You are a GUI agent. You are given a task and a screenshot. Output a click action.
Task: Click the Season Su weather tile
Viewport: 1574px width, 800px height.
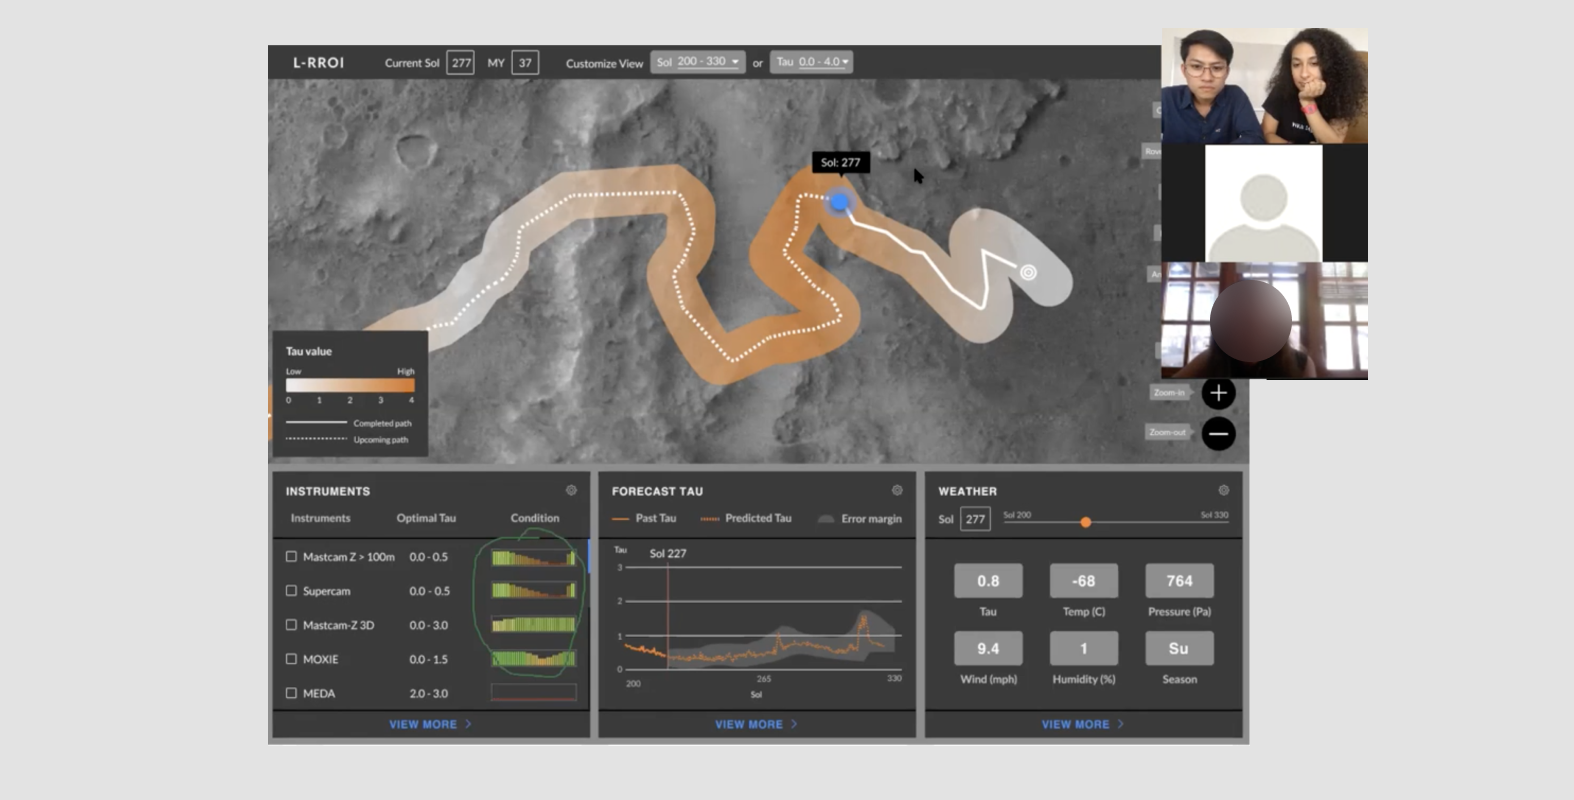[x=1179, y=648]
